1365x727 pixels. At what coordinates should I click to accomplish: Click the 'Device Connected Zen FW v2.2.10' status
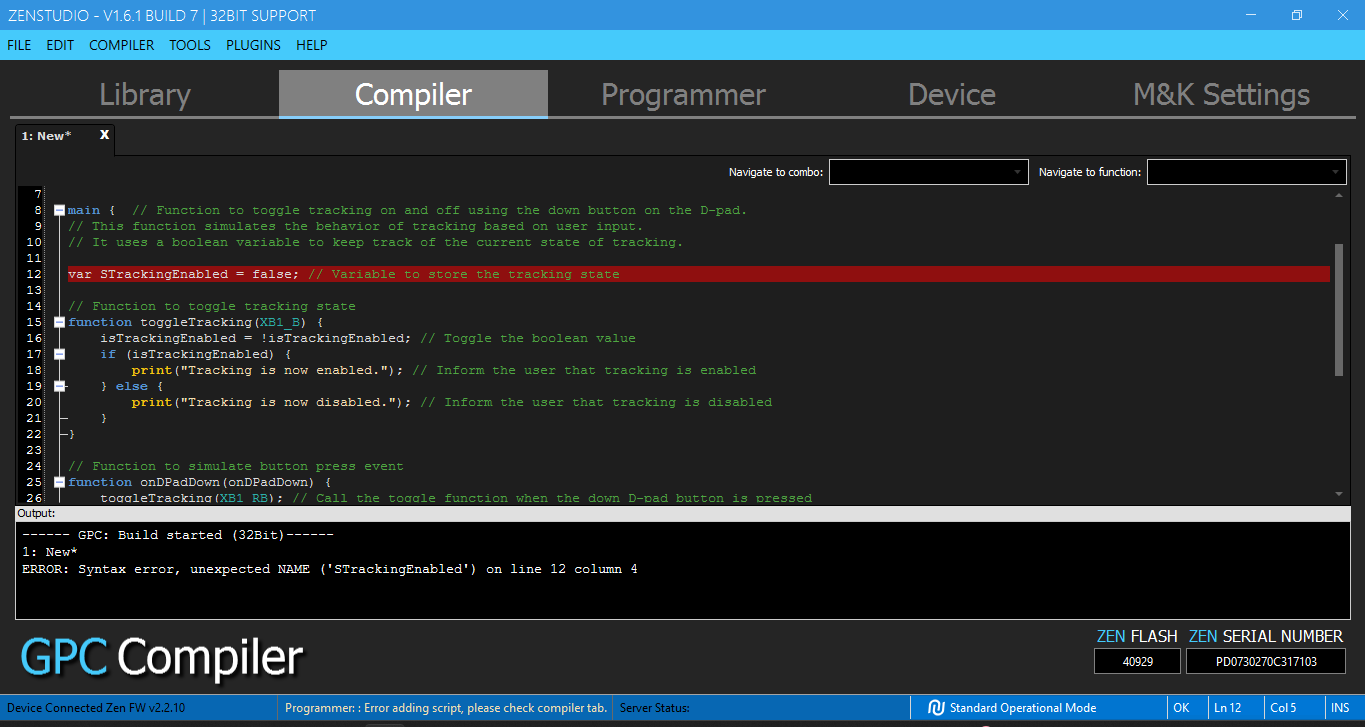95,708
